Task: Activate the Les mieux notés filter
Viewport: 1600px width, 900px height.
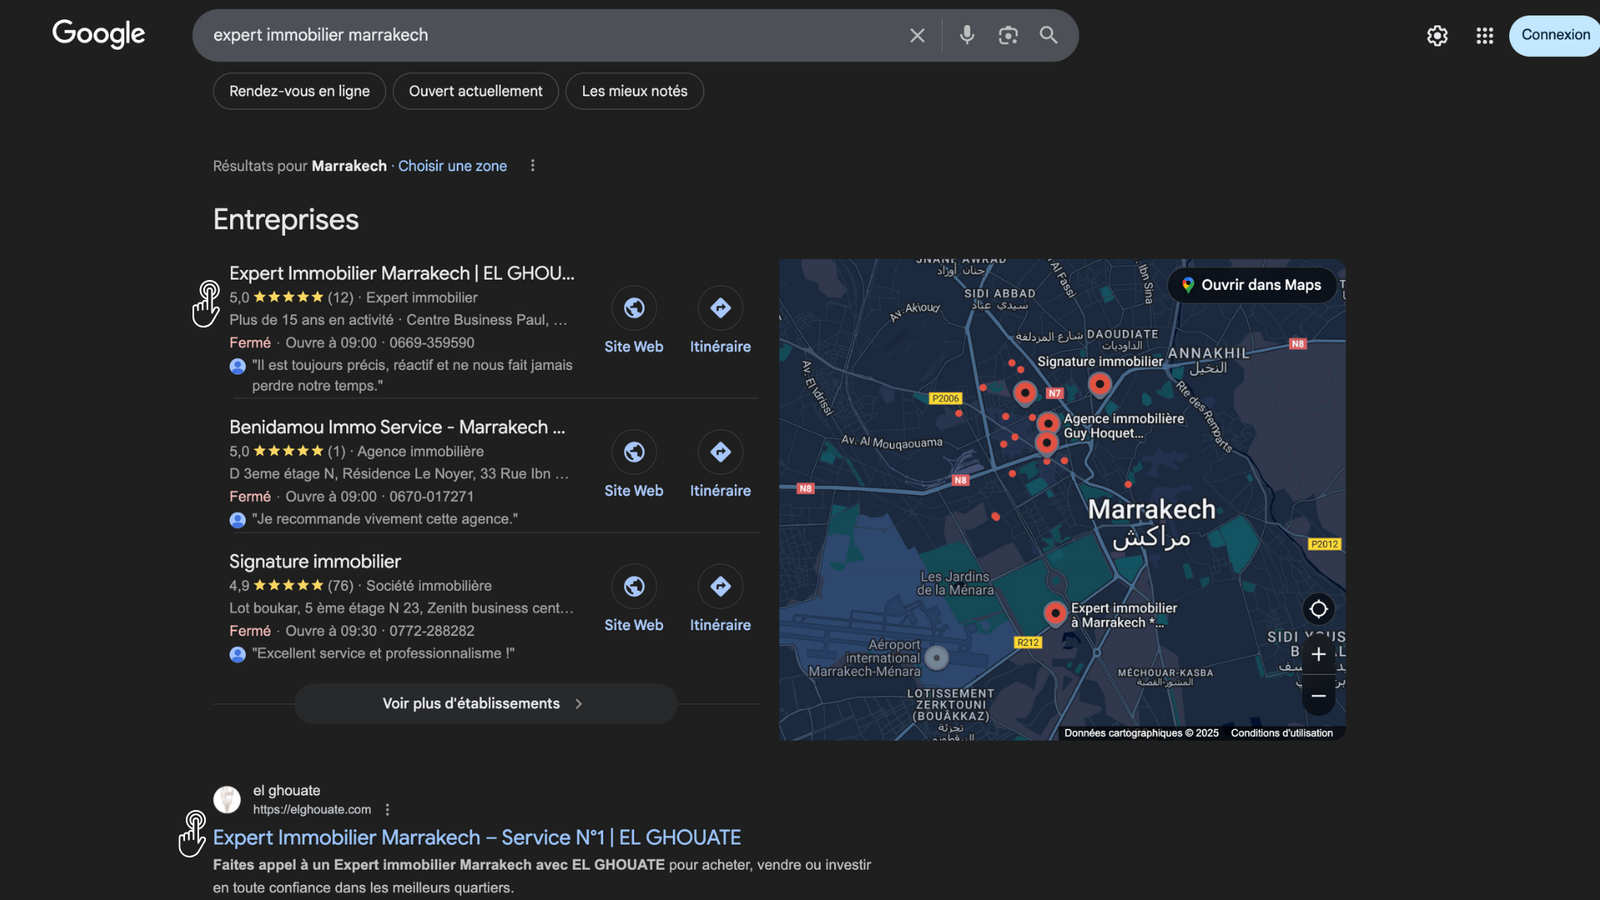Action: [634, 91]
